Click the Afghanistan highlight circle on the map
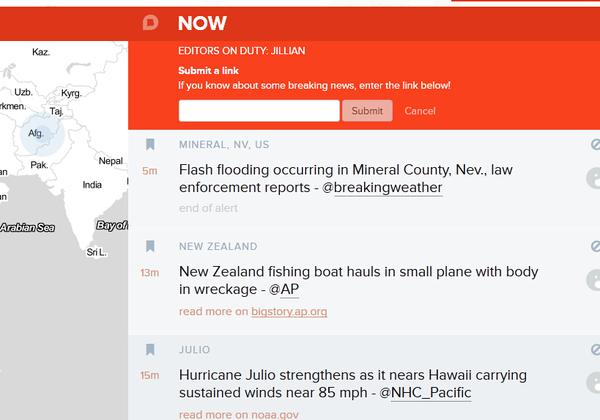 [x=42, y=134]
